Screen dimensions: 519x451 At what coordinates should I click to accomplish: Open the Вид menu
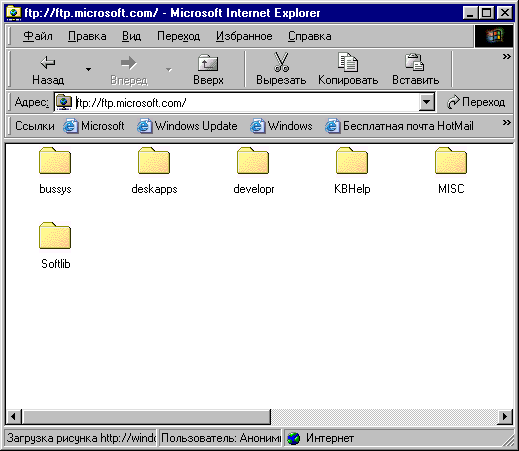tap(131, 36)
